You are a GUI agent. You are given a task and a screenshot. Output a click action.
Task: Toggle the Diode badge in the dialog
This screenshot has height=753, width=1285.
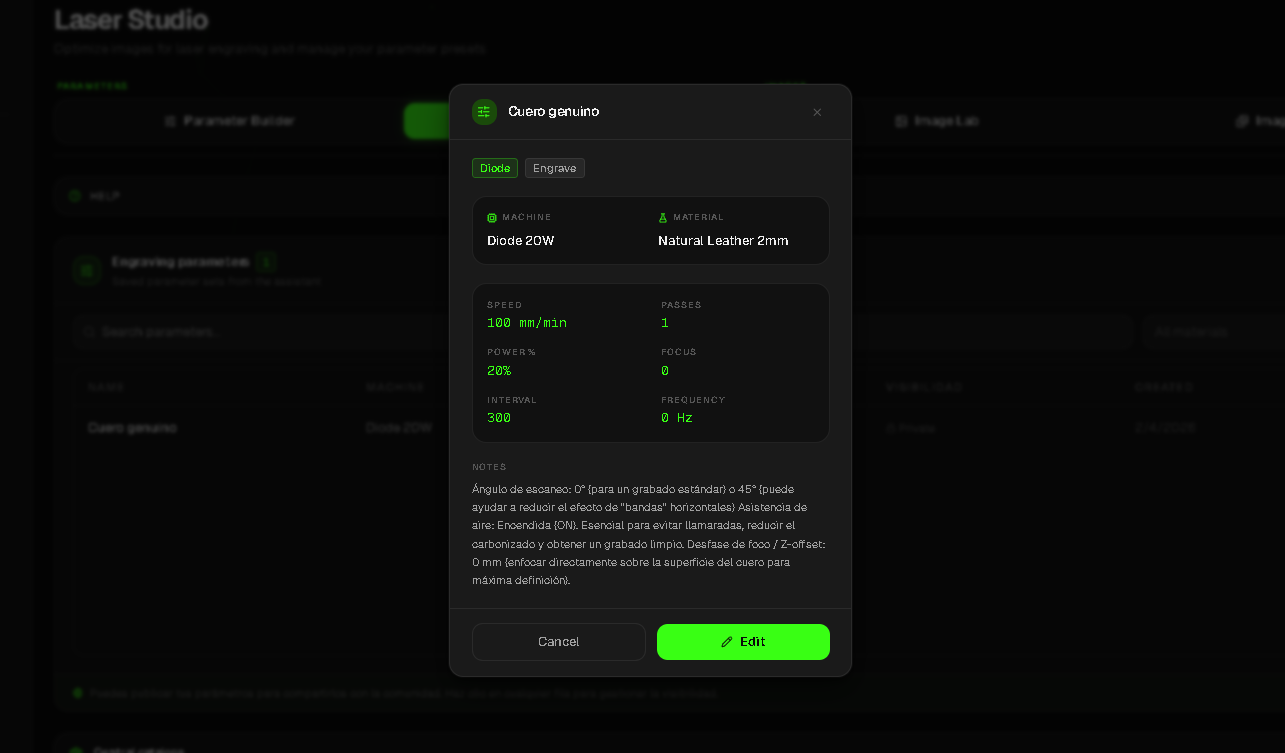(494, 168)
